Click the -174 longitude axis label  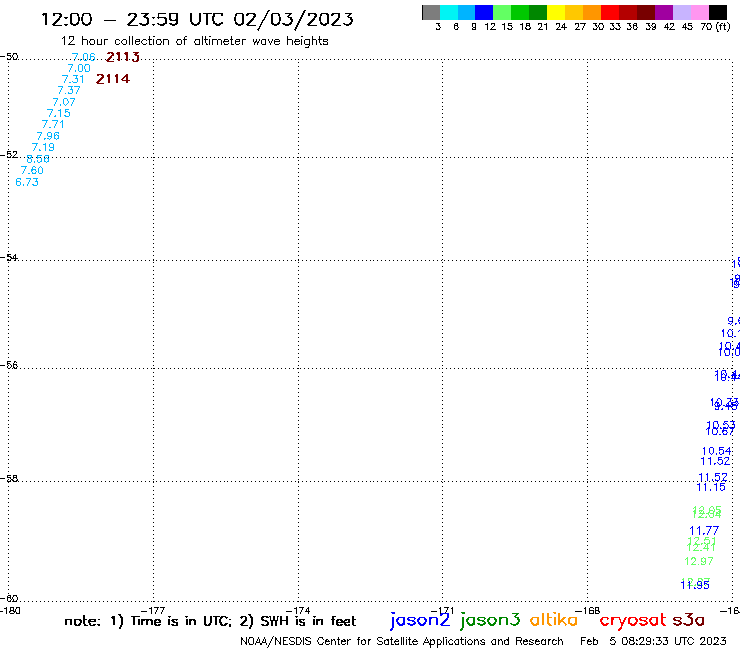coord(298,611)
